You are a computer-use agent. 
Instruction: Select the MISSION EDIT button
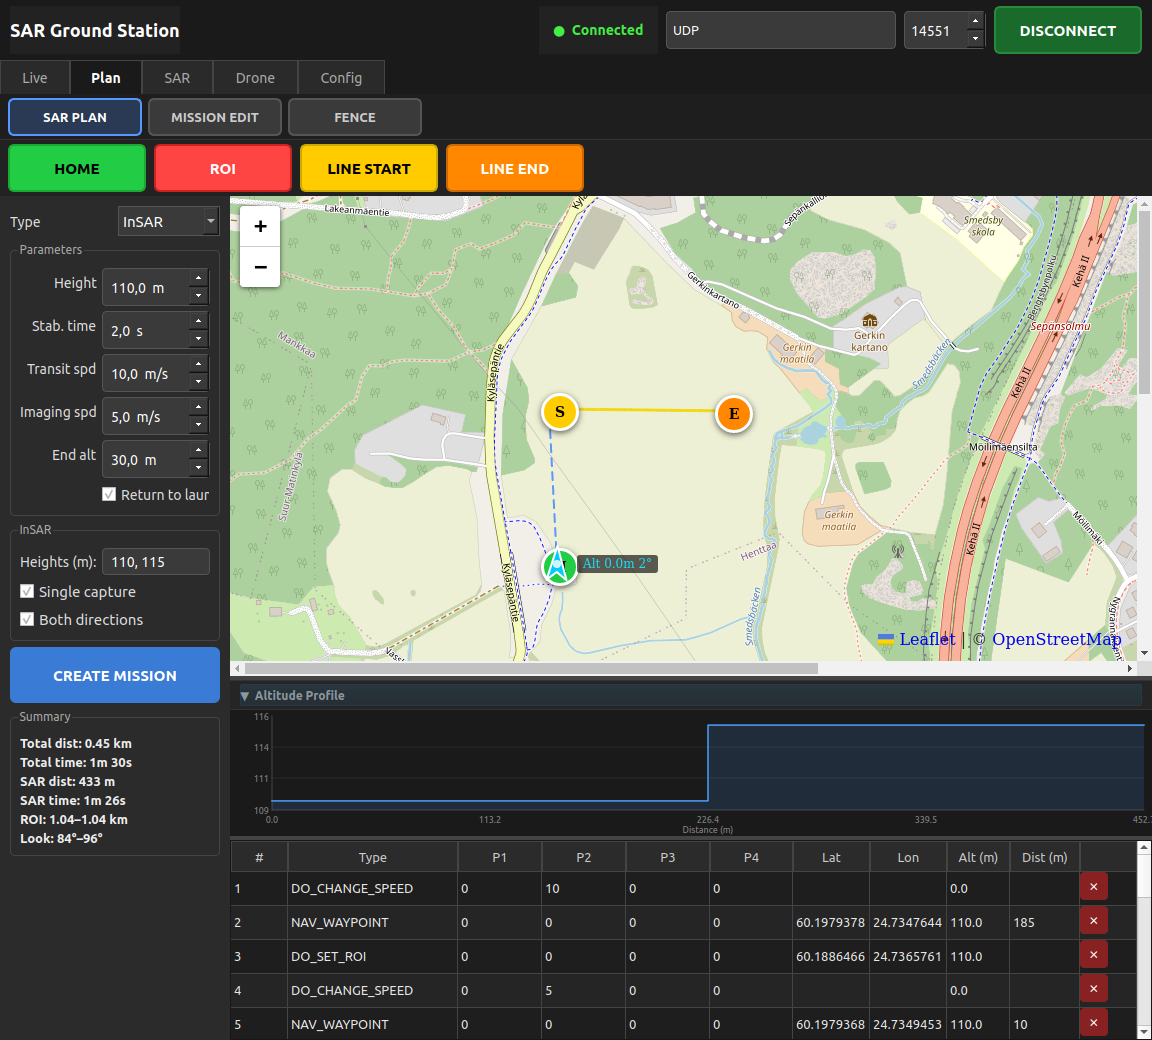tap(215, 118)
